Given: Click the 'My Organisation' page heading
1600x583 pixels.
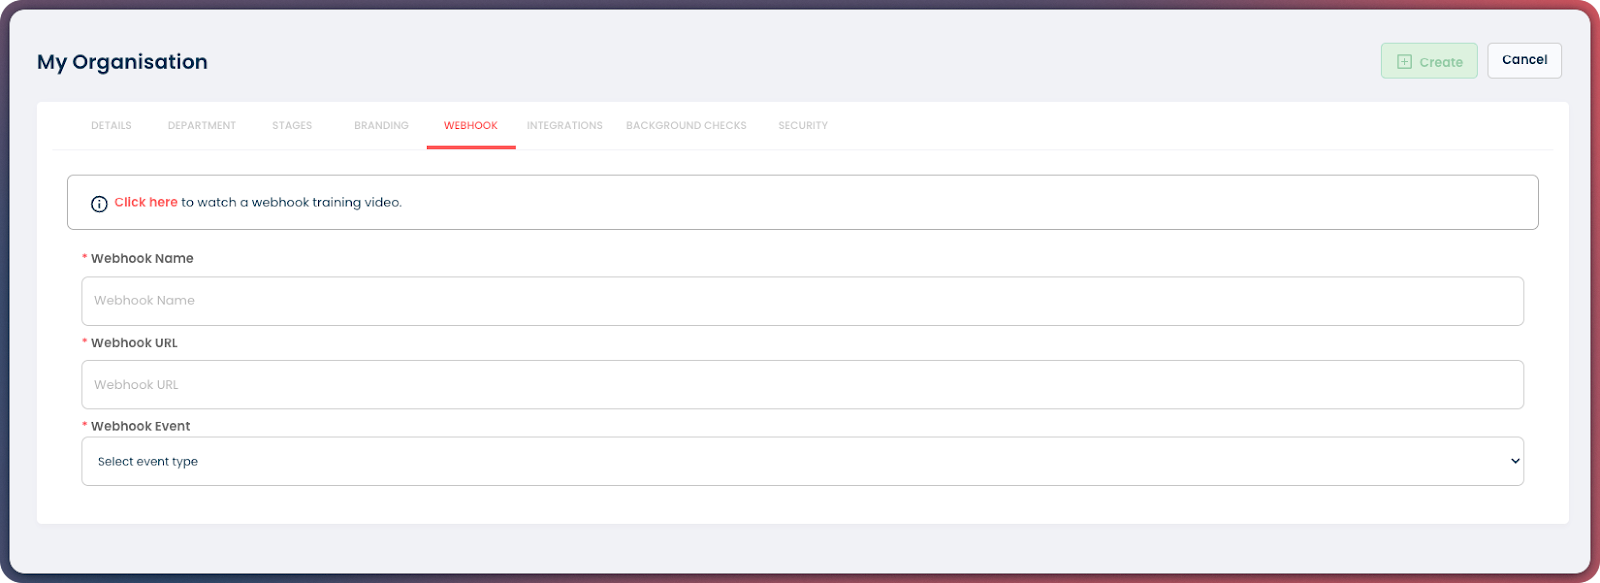Looking at the screenshot, I should click(122, 62).
